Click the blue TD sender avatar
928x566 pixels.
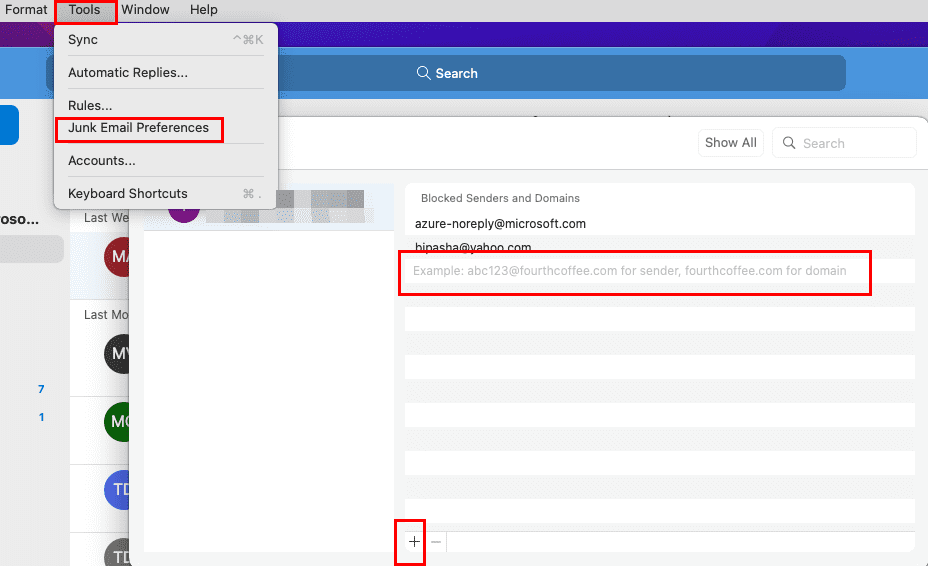pyautogui.click(x=118, y=489)
